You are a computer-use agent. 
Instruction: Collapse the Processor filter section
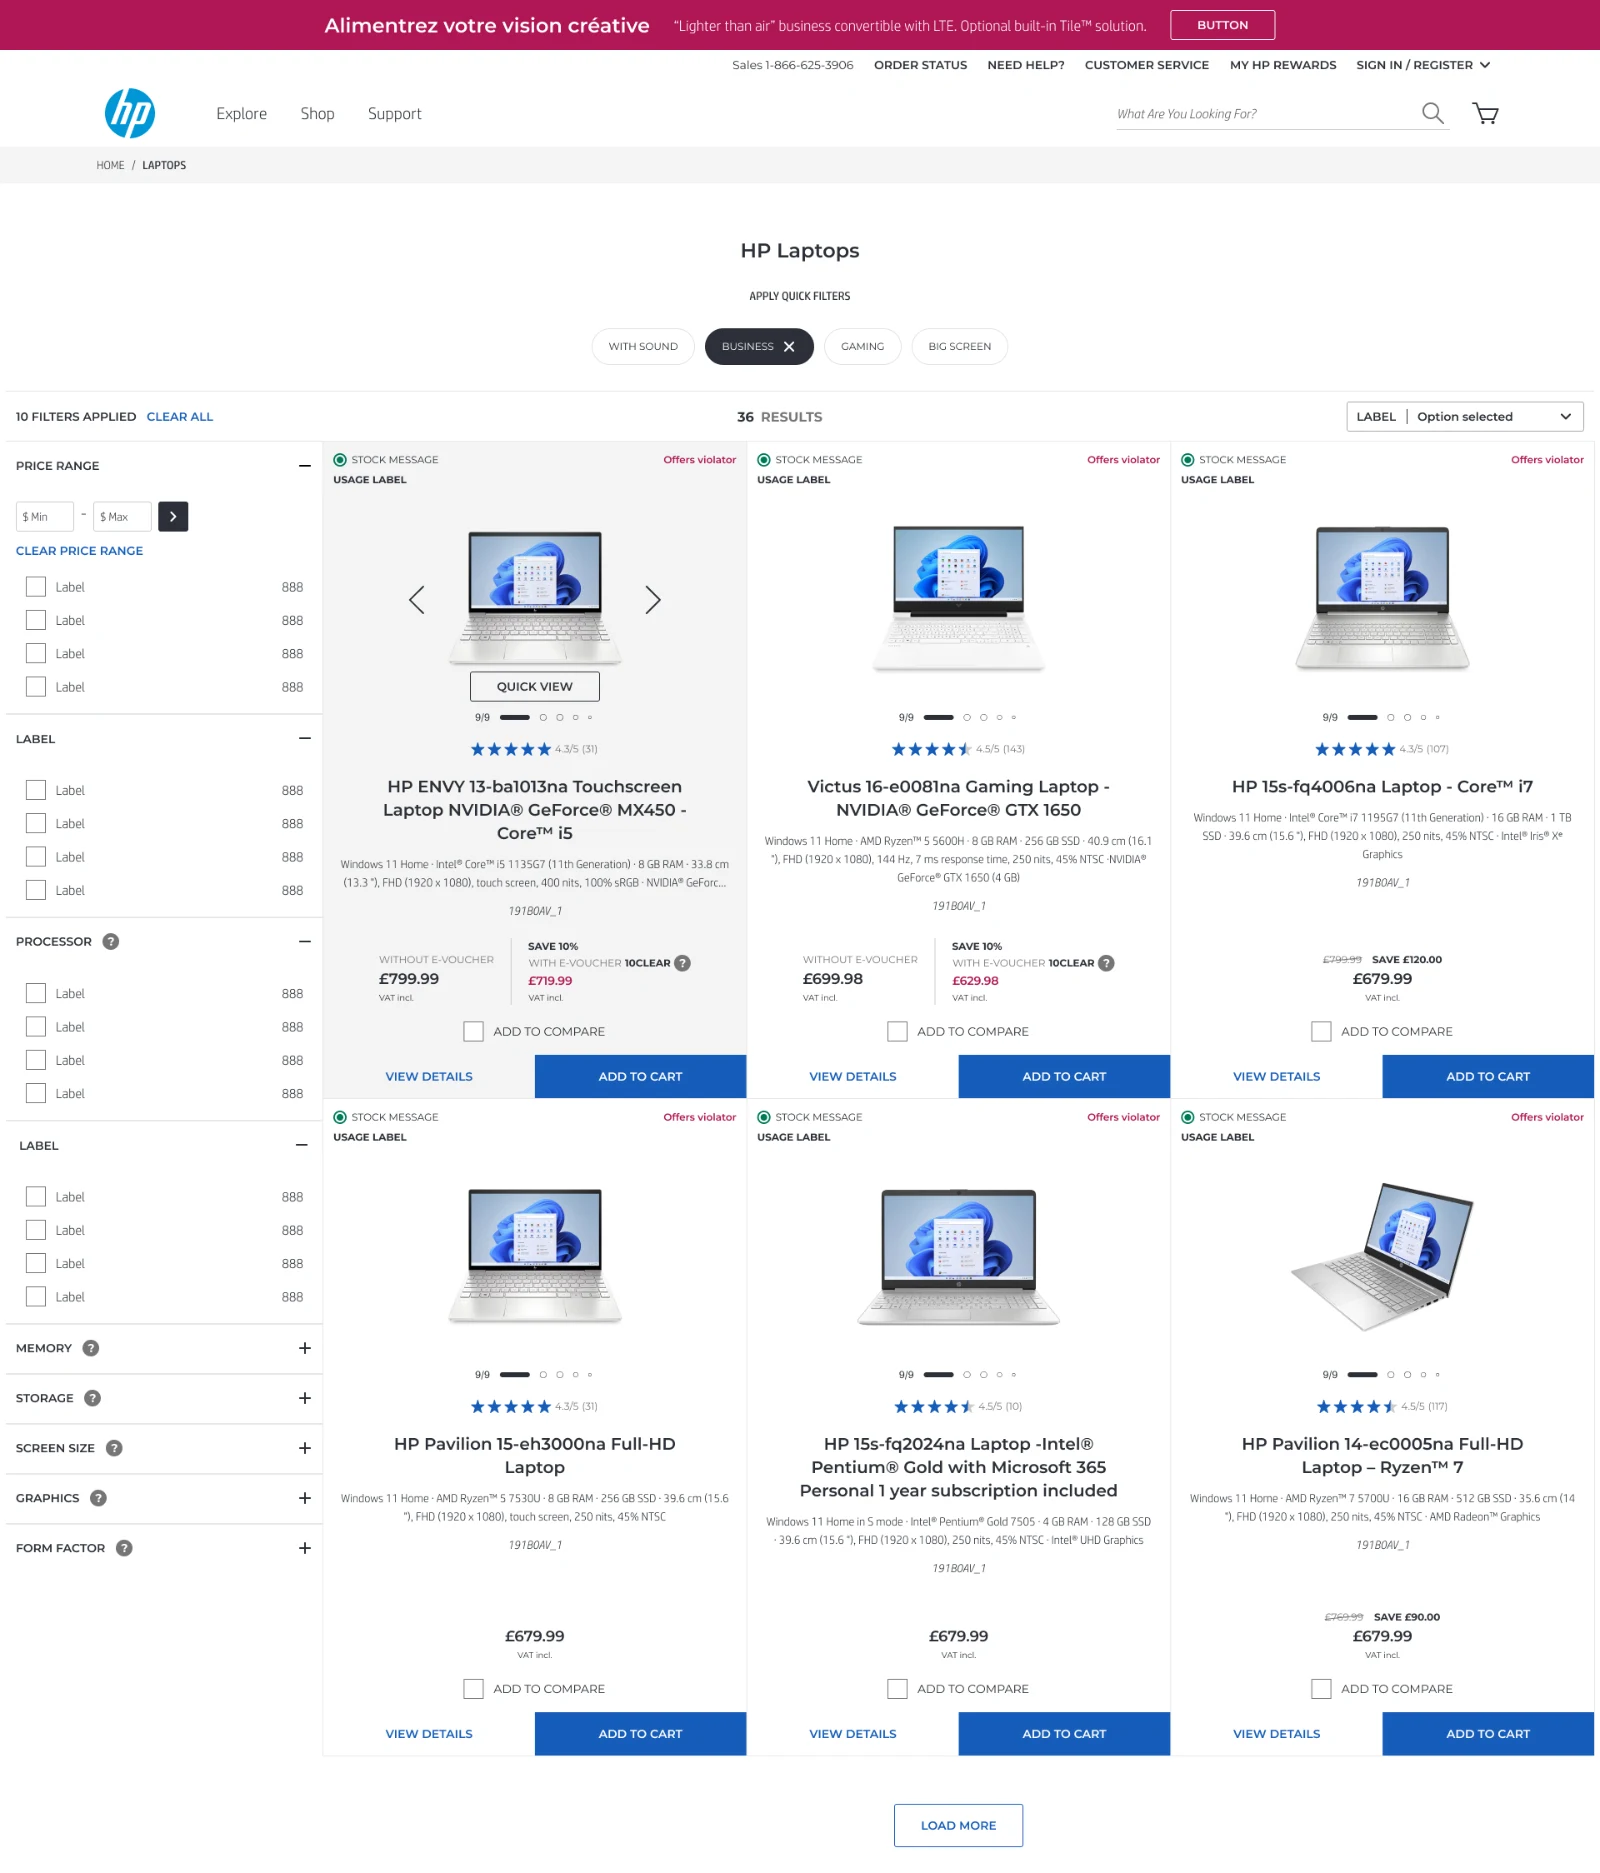pyautogui.click(x=305, y=942)
